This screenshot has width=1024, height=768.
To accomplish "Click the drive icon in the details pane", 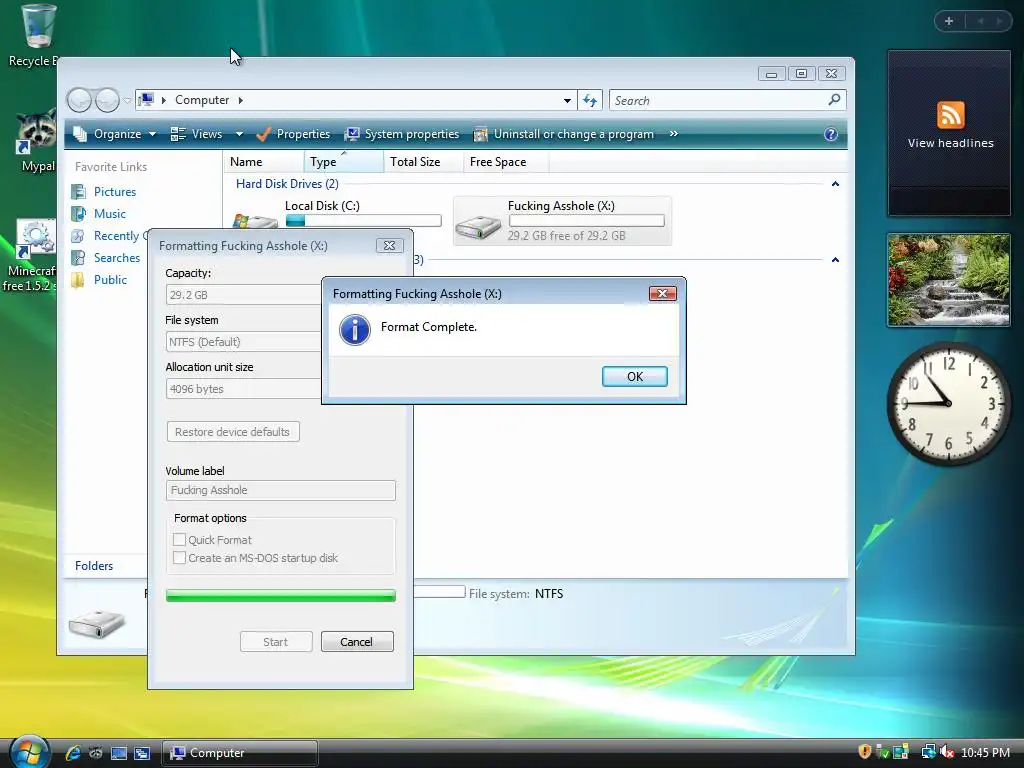I will point(97,624).
